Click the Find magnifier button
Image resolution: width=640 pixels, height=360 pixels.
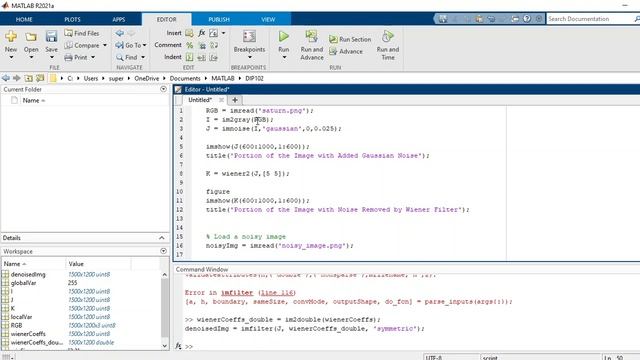click(x=127, y=58)
